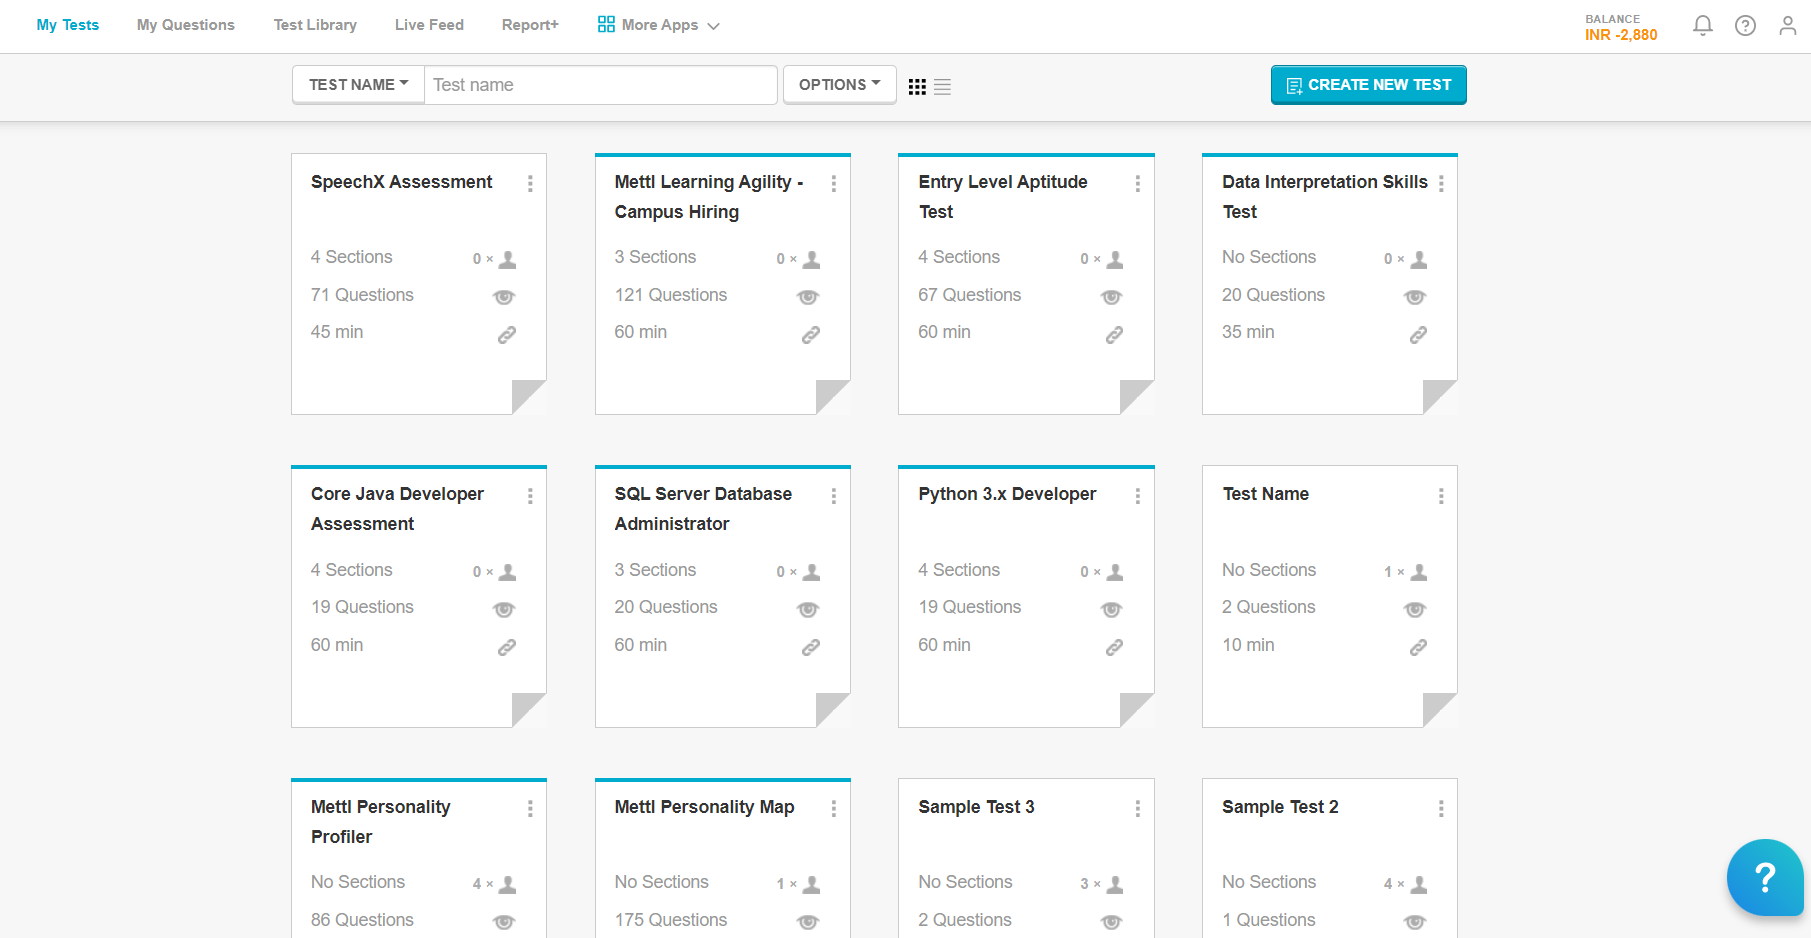Screen dimensions: 1811x938
Task: Open Live Feed tab
Action: pos(429,25)
